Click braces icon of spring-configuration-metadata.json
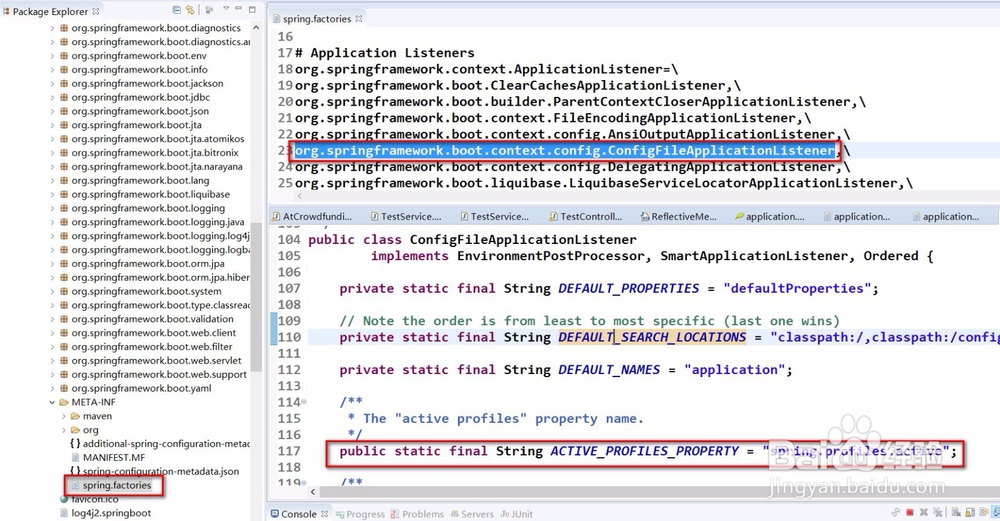Viewport: 1000px width, 521px height. pos(75,472)
